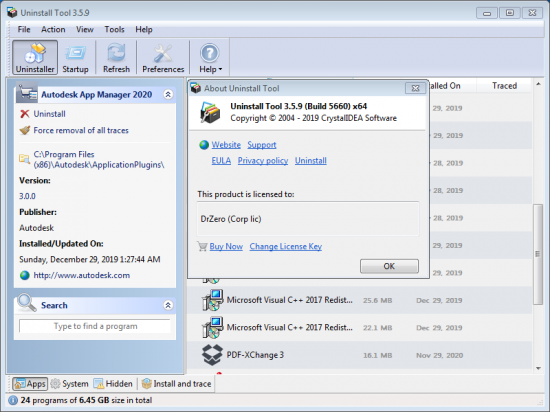Viewport: 550px width, 412px height.
Task: Click the folder icon beside install path
Action: click(24, 159)
